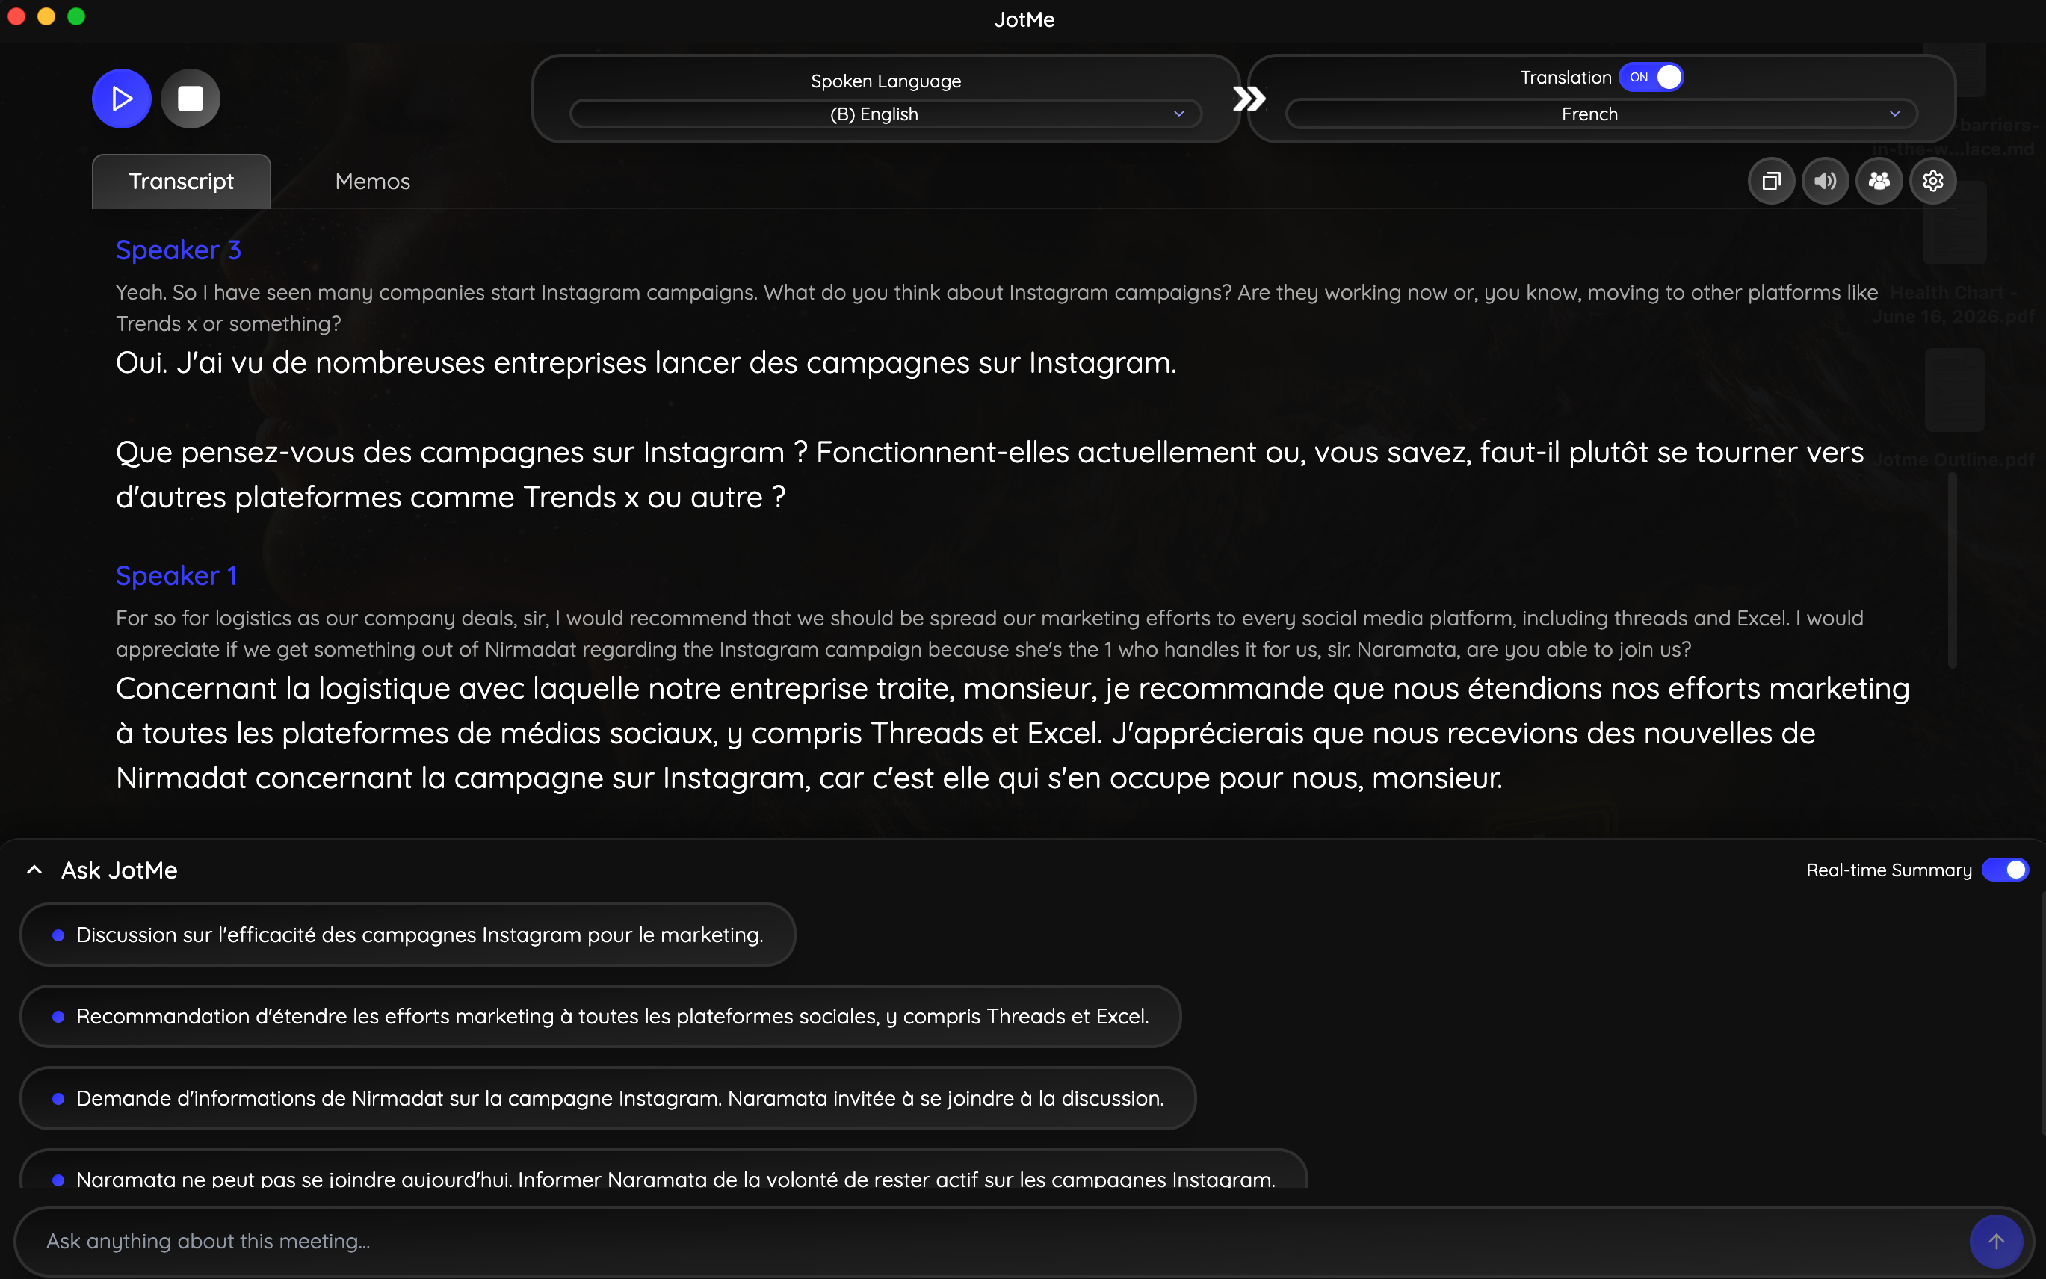This screenshot has height=1279, width=2046.
Task: Click the French text 'Concernant la logistique avec laquelle'
Action: point(1013,733)
